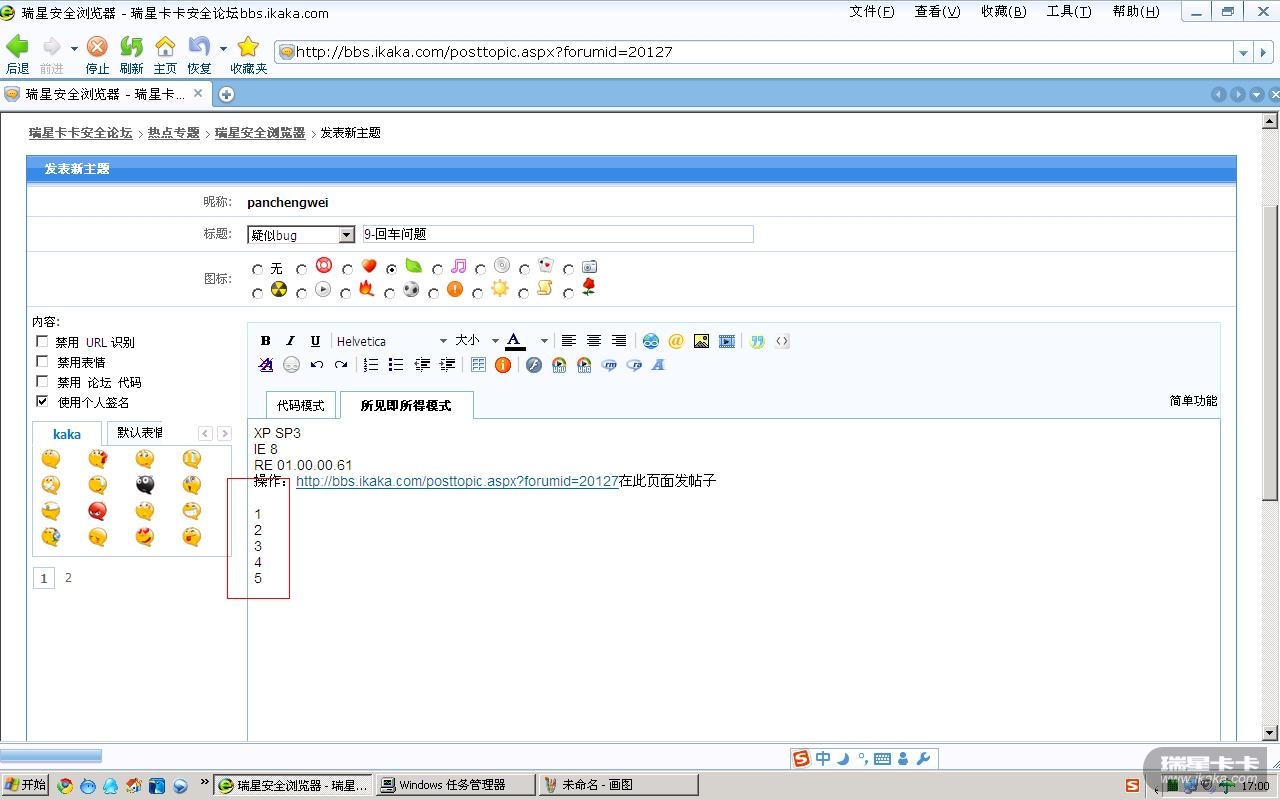Expand the font color dropdown arrow
Image resolution: width=1280 pixels, height=800 pixels.
544,341
